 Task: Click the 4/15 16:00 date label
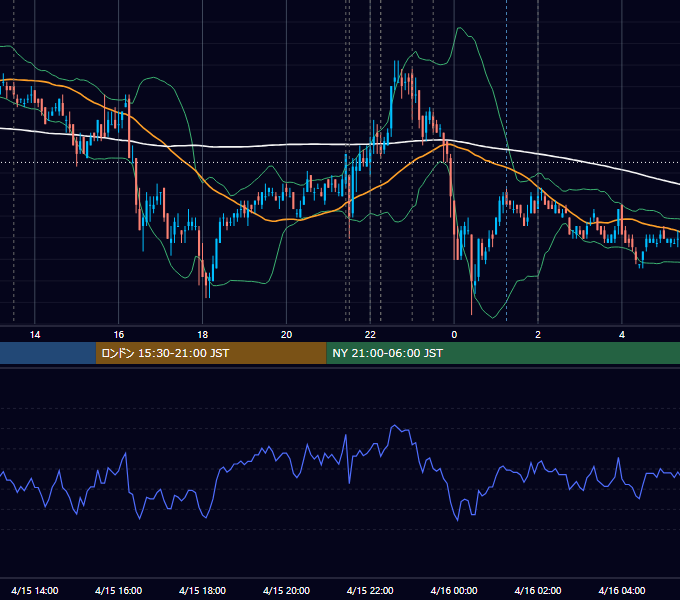(118, 590)
